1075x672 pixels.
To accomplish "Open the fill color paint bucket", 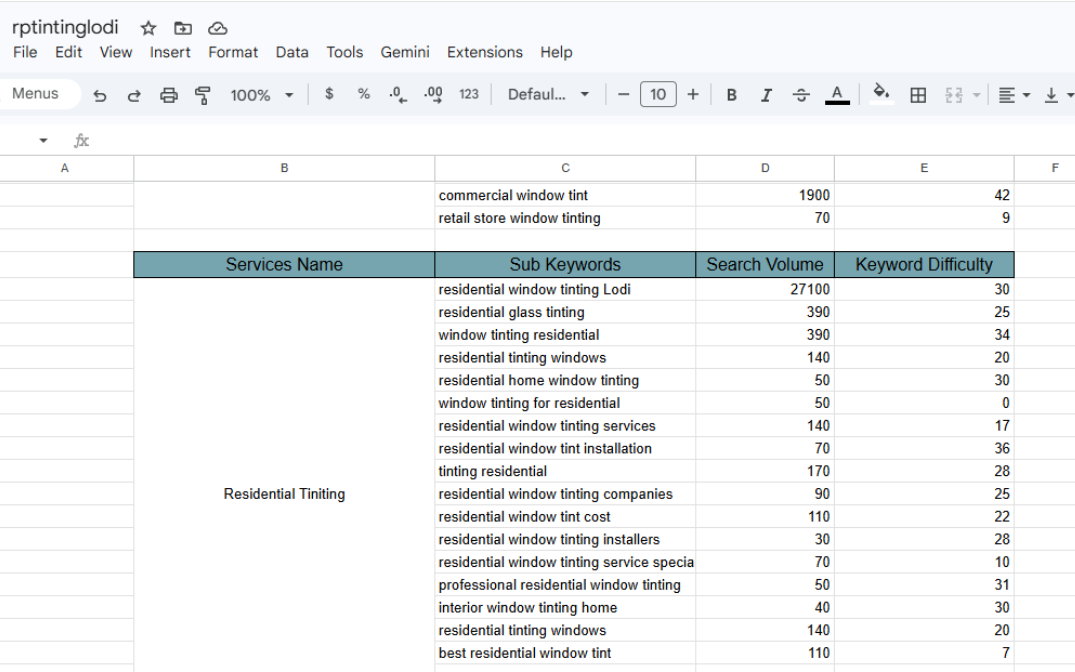I will coord(880,94).
